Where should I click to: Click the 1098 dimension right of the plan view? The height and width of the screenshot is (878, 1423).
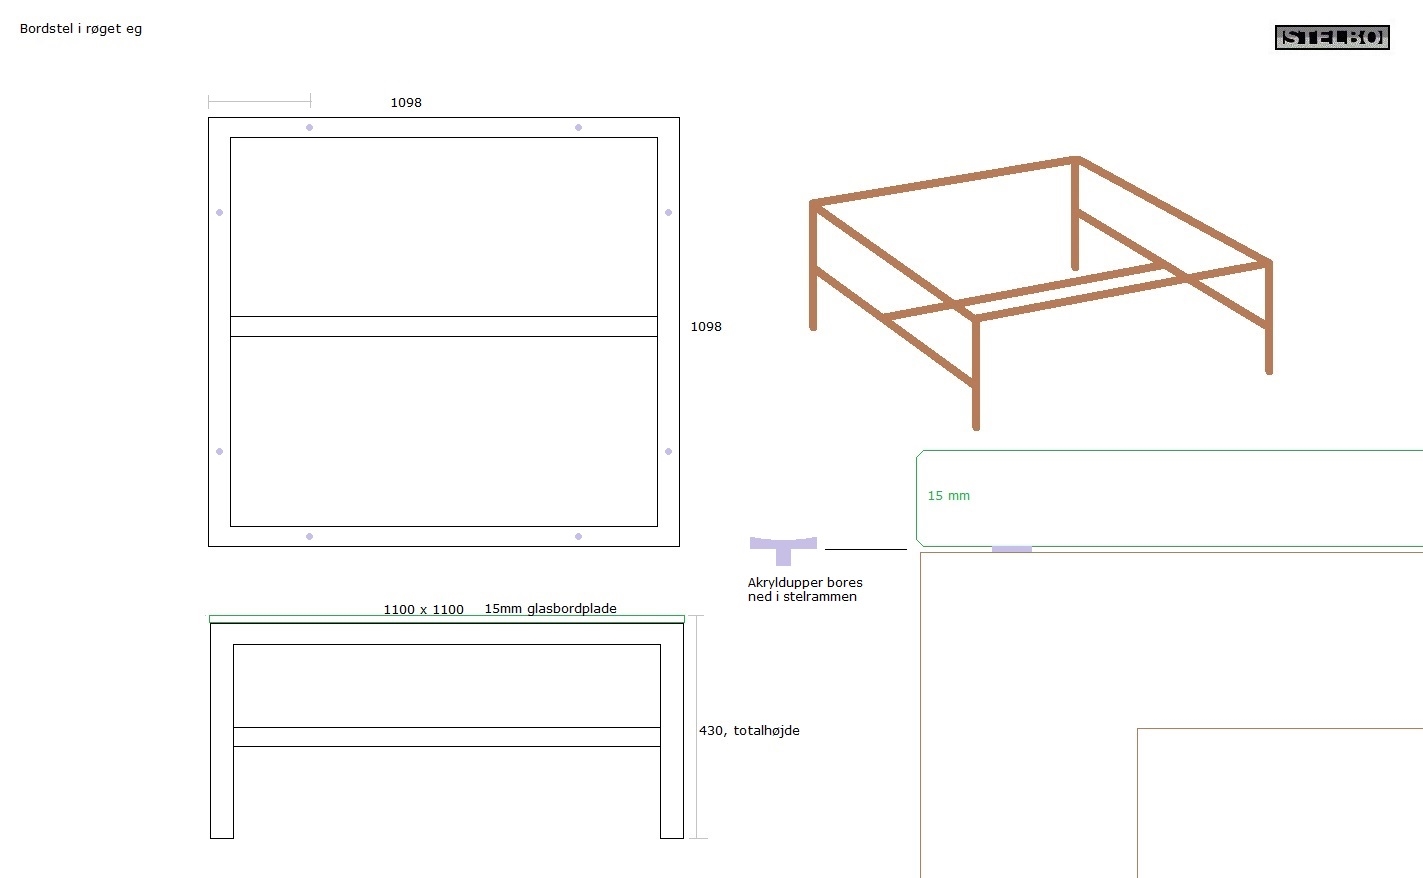[x=706, y=327]
